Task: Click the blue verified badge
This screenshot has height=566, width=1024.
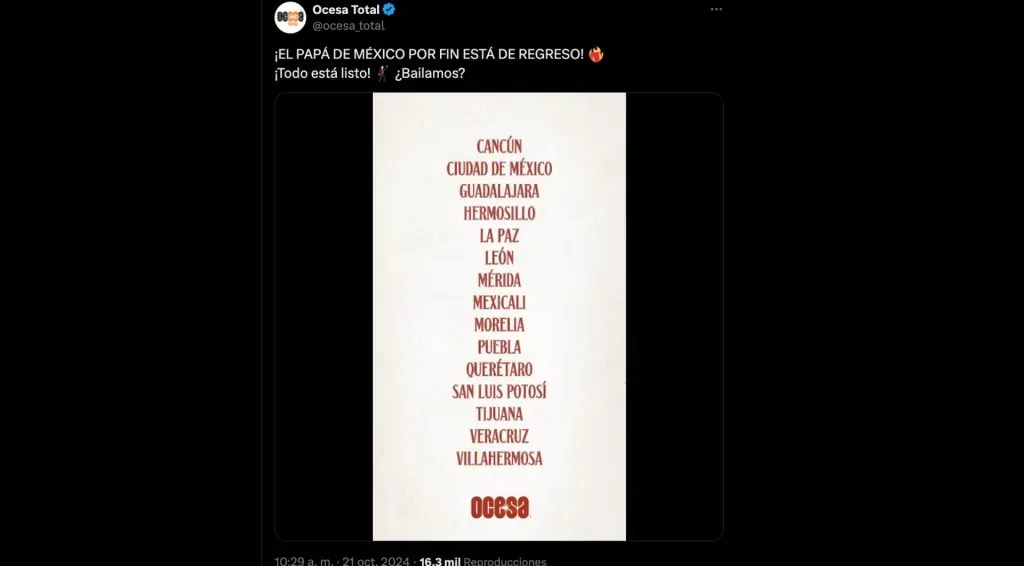Action: pos(389,10)
